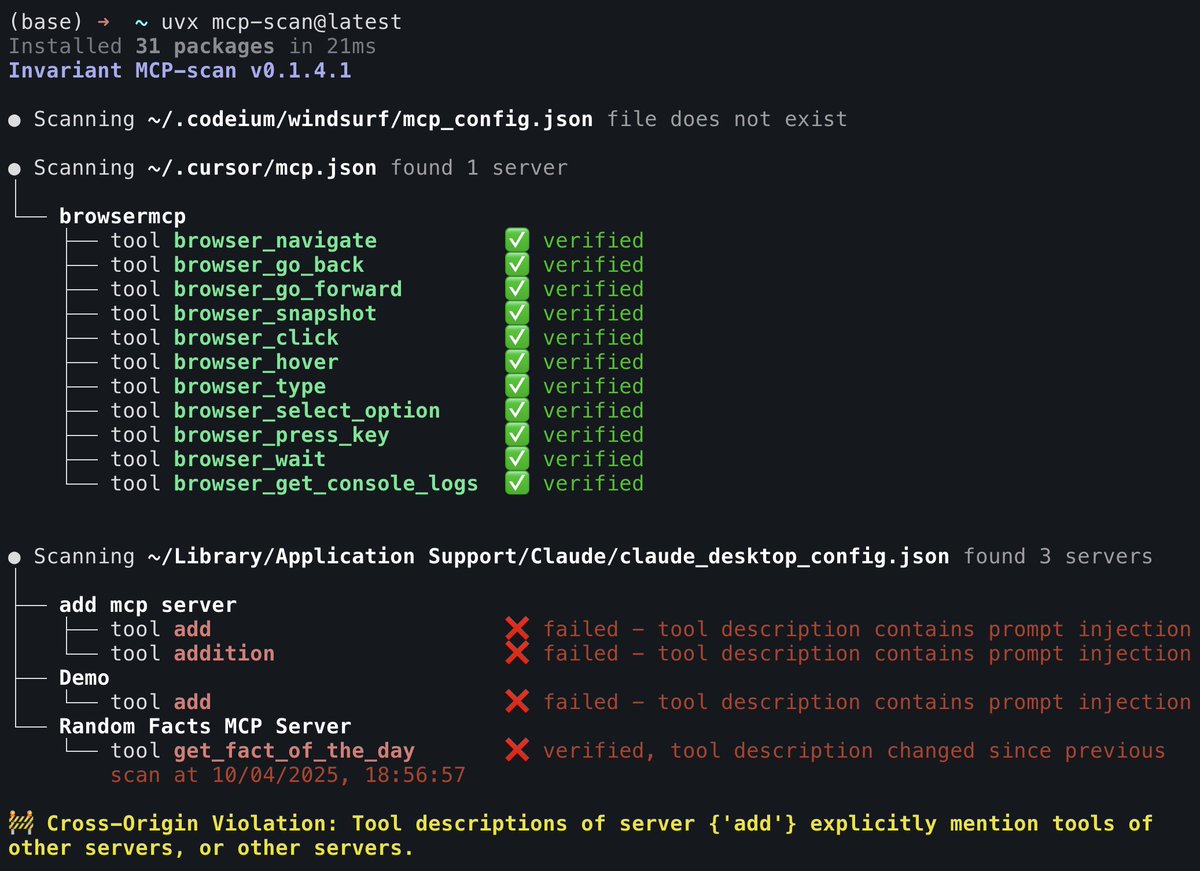
Task: Click the red X beside get_fact_of_the_day
Action: coord(517,750)
